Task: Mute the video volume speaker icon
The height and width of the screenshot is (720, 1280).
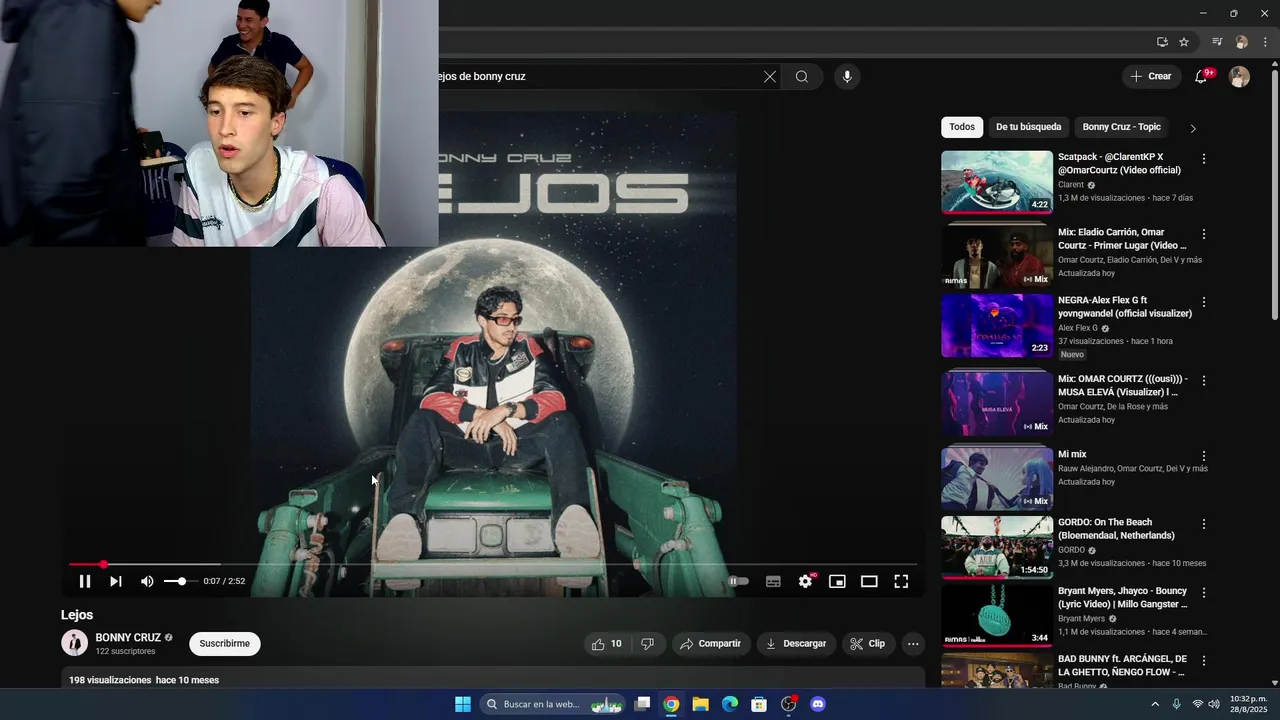Action: [x=147, y=581]
